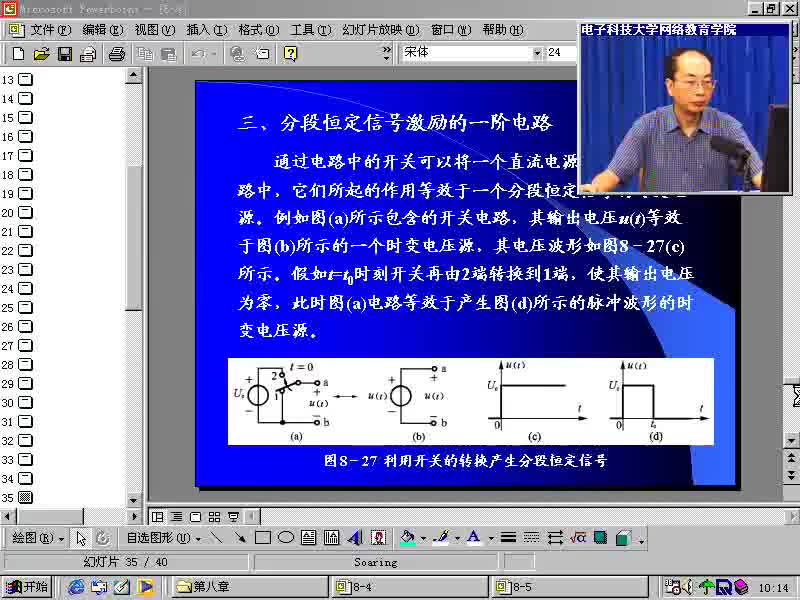This screenshot has width=800, height=600.
Task: Open the 窗口 Window menu
Action: pos(451,30)
